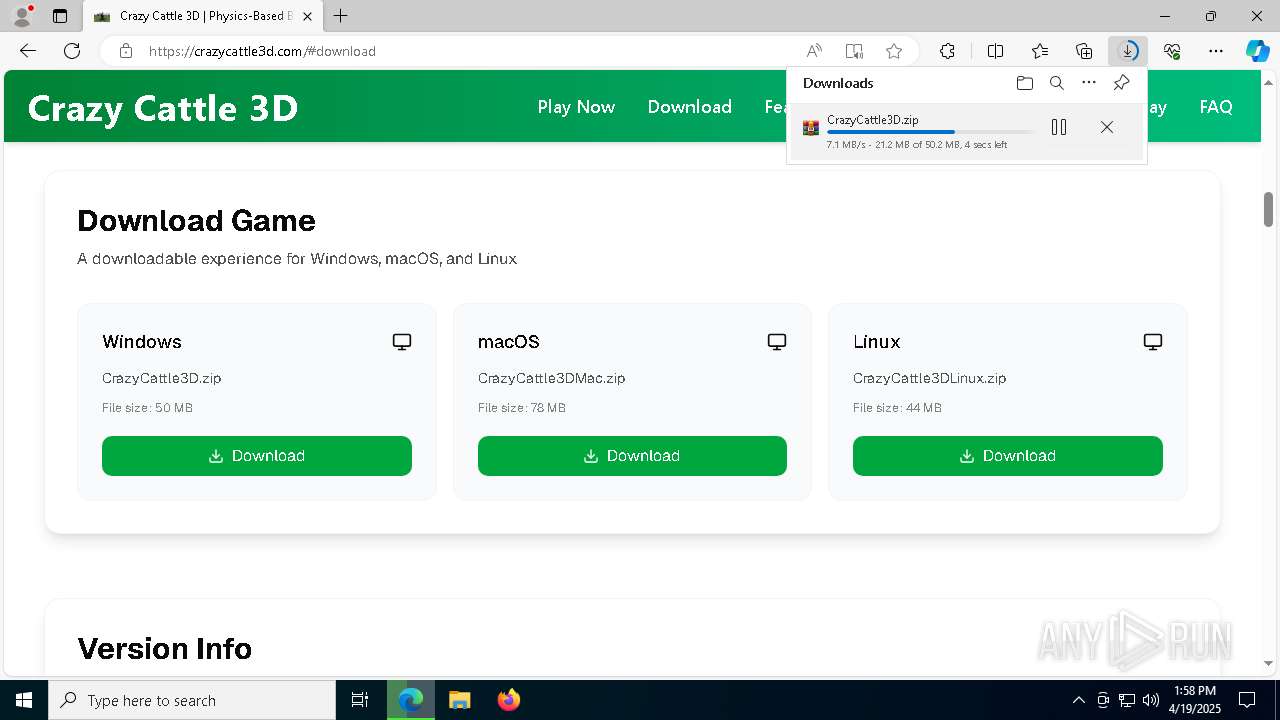Viewport: 1280px width, 720px height.
Task: View site information lock icon
Action: [x=125, y=51]
